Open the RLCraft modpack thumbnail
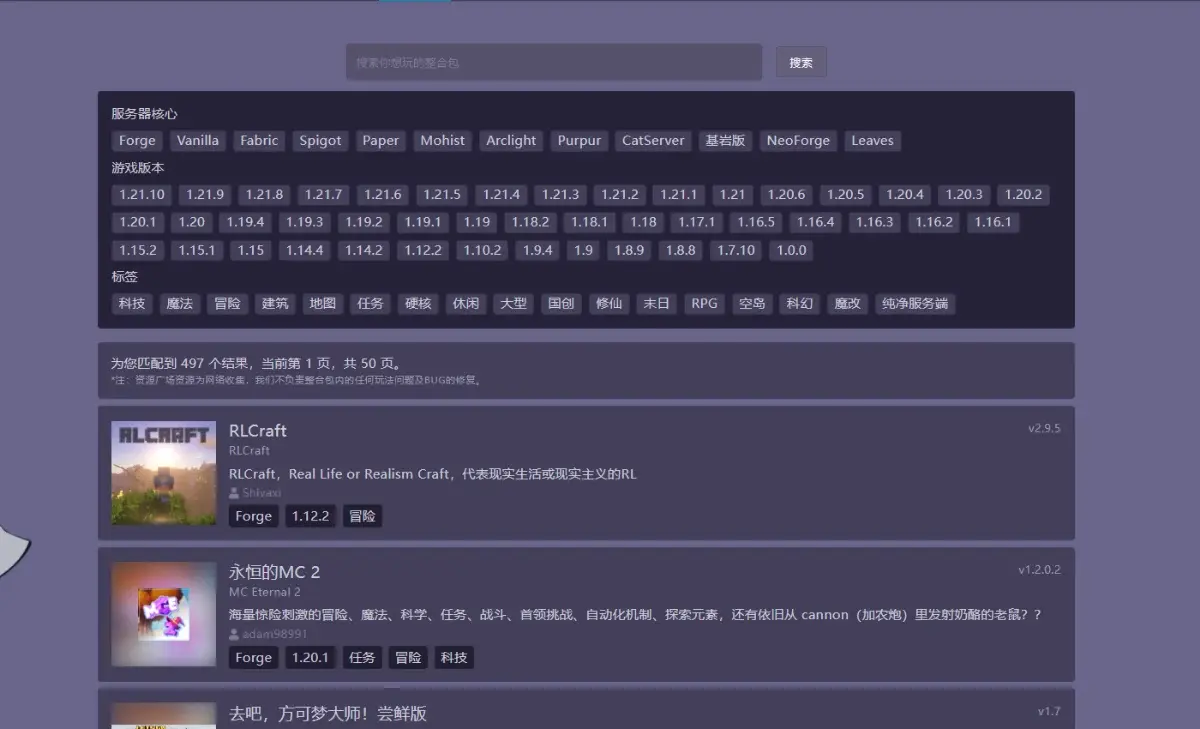 tap(164, 473)
